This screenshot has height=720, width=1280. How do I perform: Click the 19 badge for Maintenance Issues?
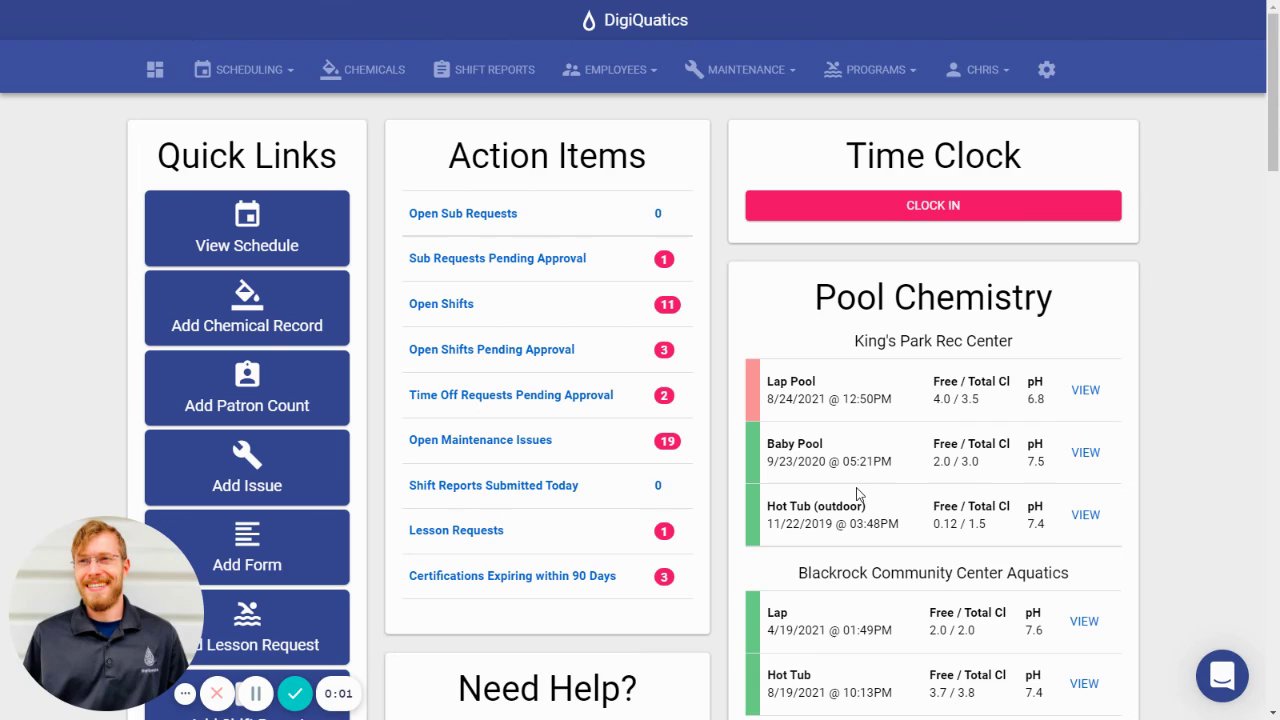pyautogui.click(x=667, y=440)
